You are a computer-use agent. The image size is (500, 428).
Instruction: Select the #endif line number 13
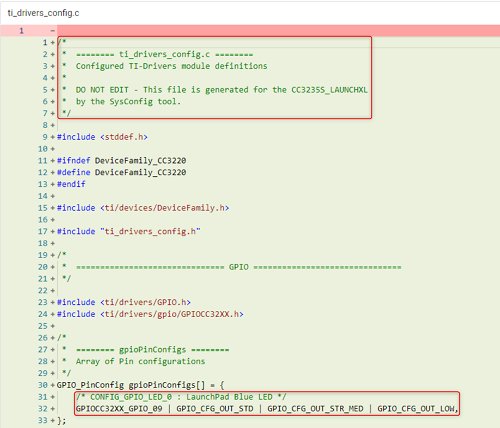[x=43, y=184]
